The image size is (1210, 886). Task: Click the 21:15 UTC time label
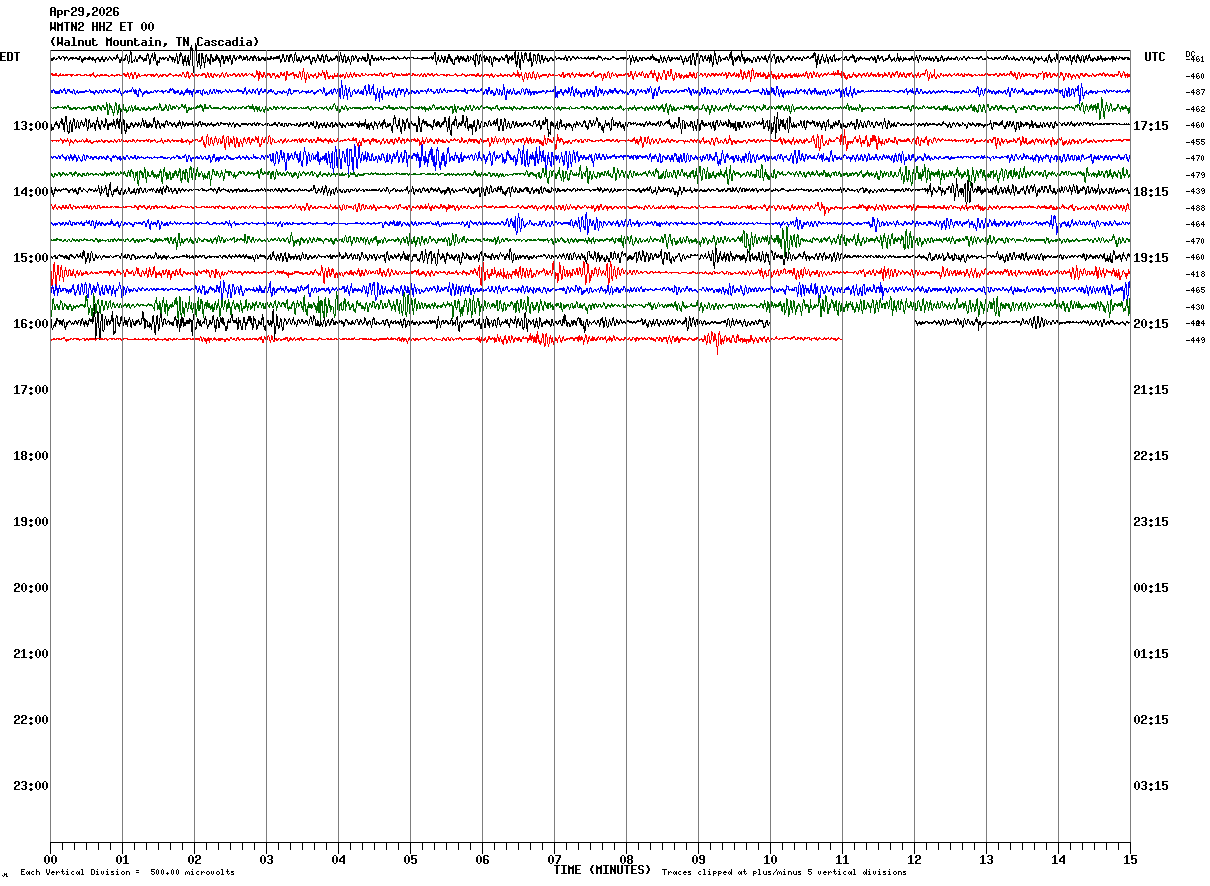tap(1151, 390)
